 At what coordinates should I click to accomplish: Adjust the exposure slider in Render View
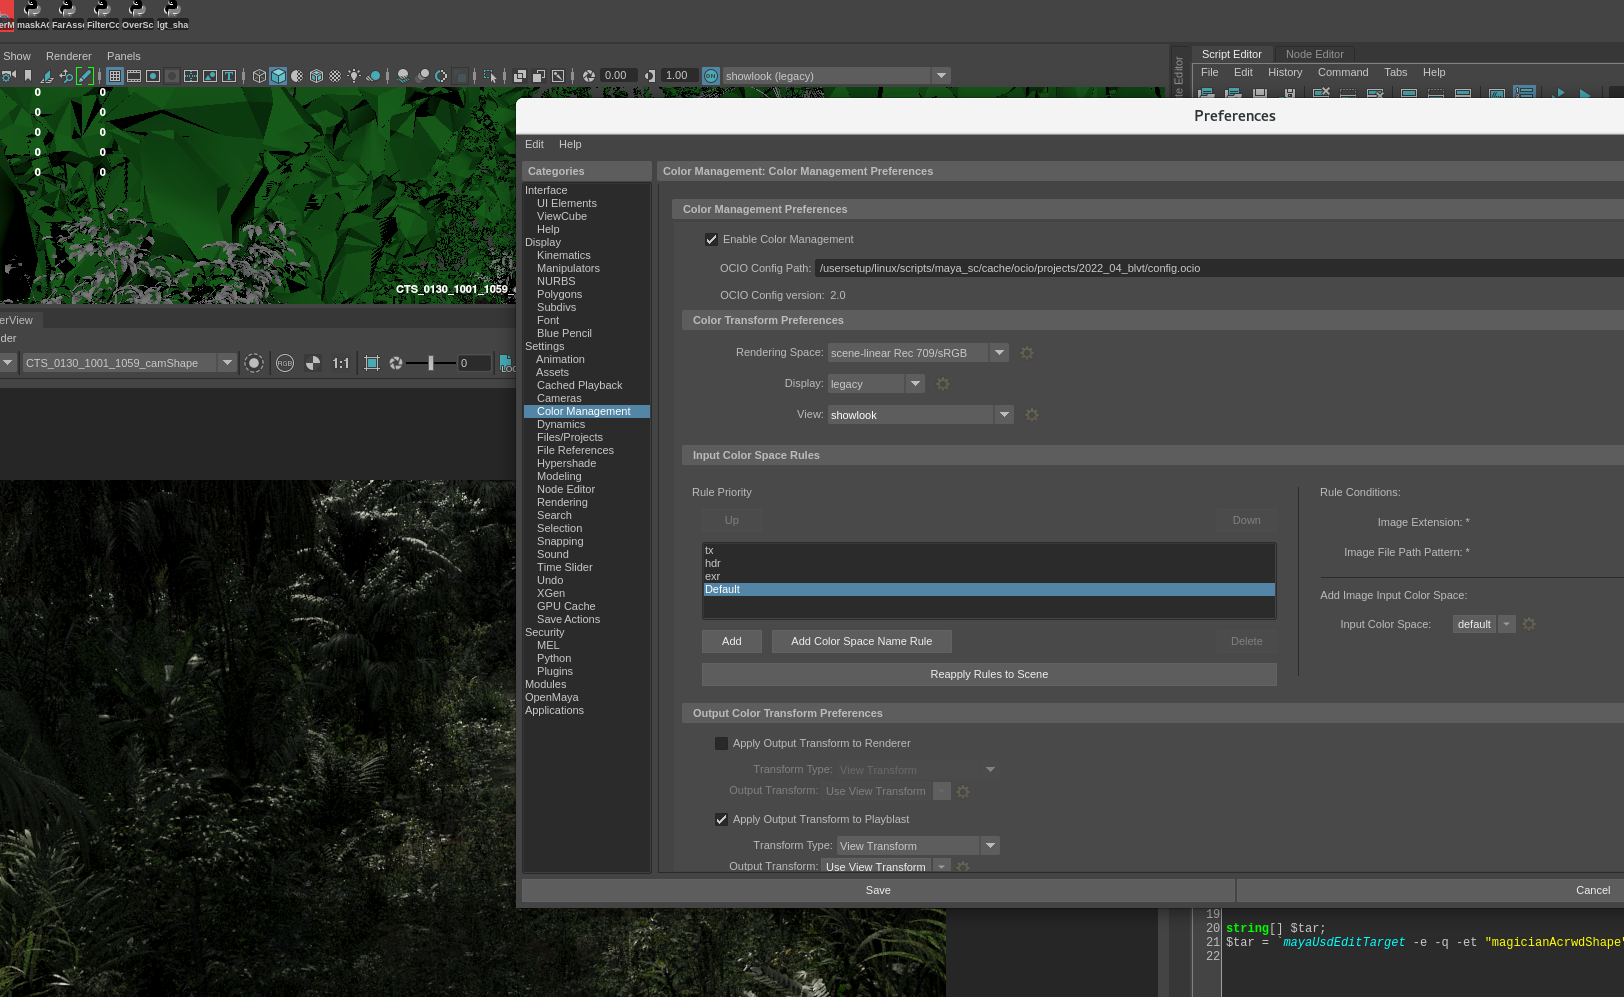(x=430, y=363)
